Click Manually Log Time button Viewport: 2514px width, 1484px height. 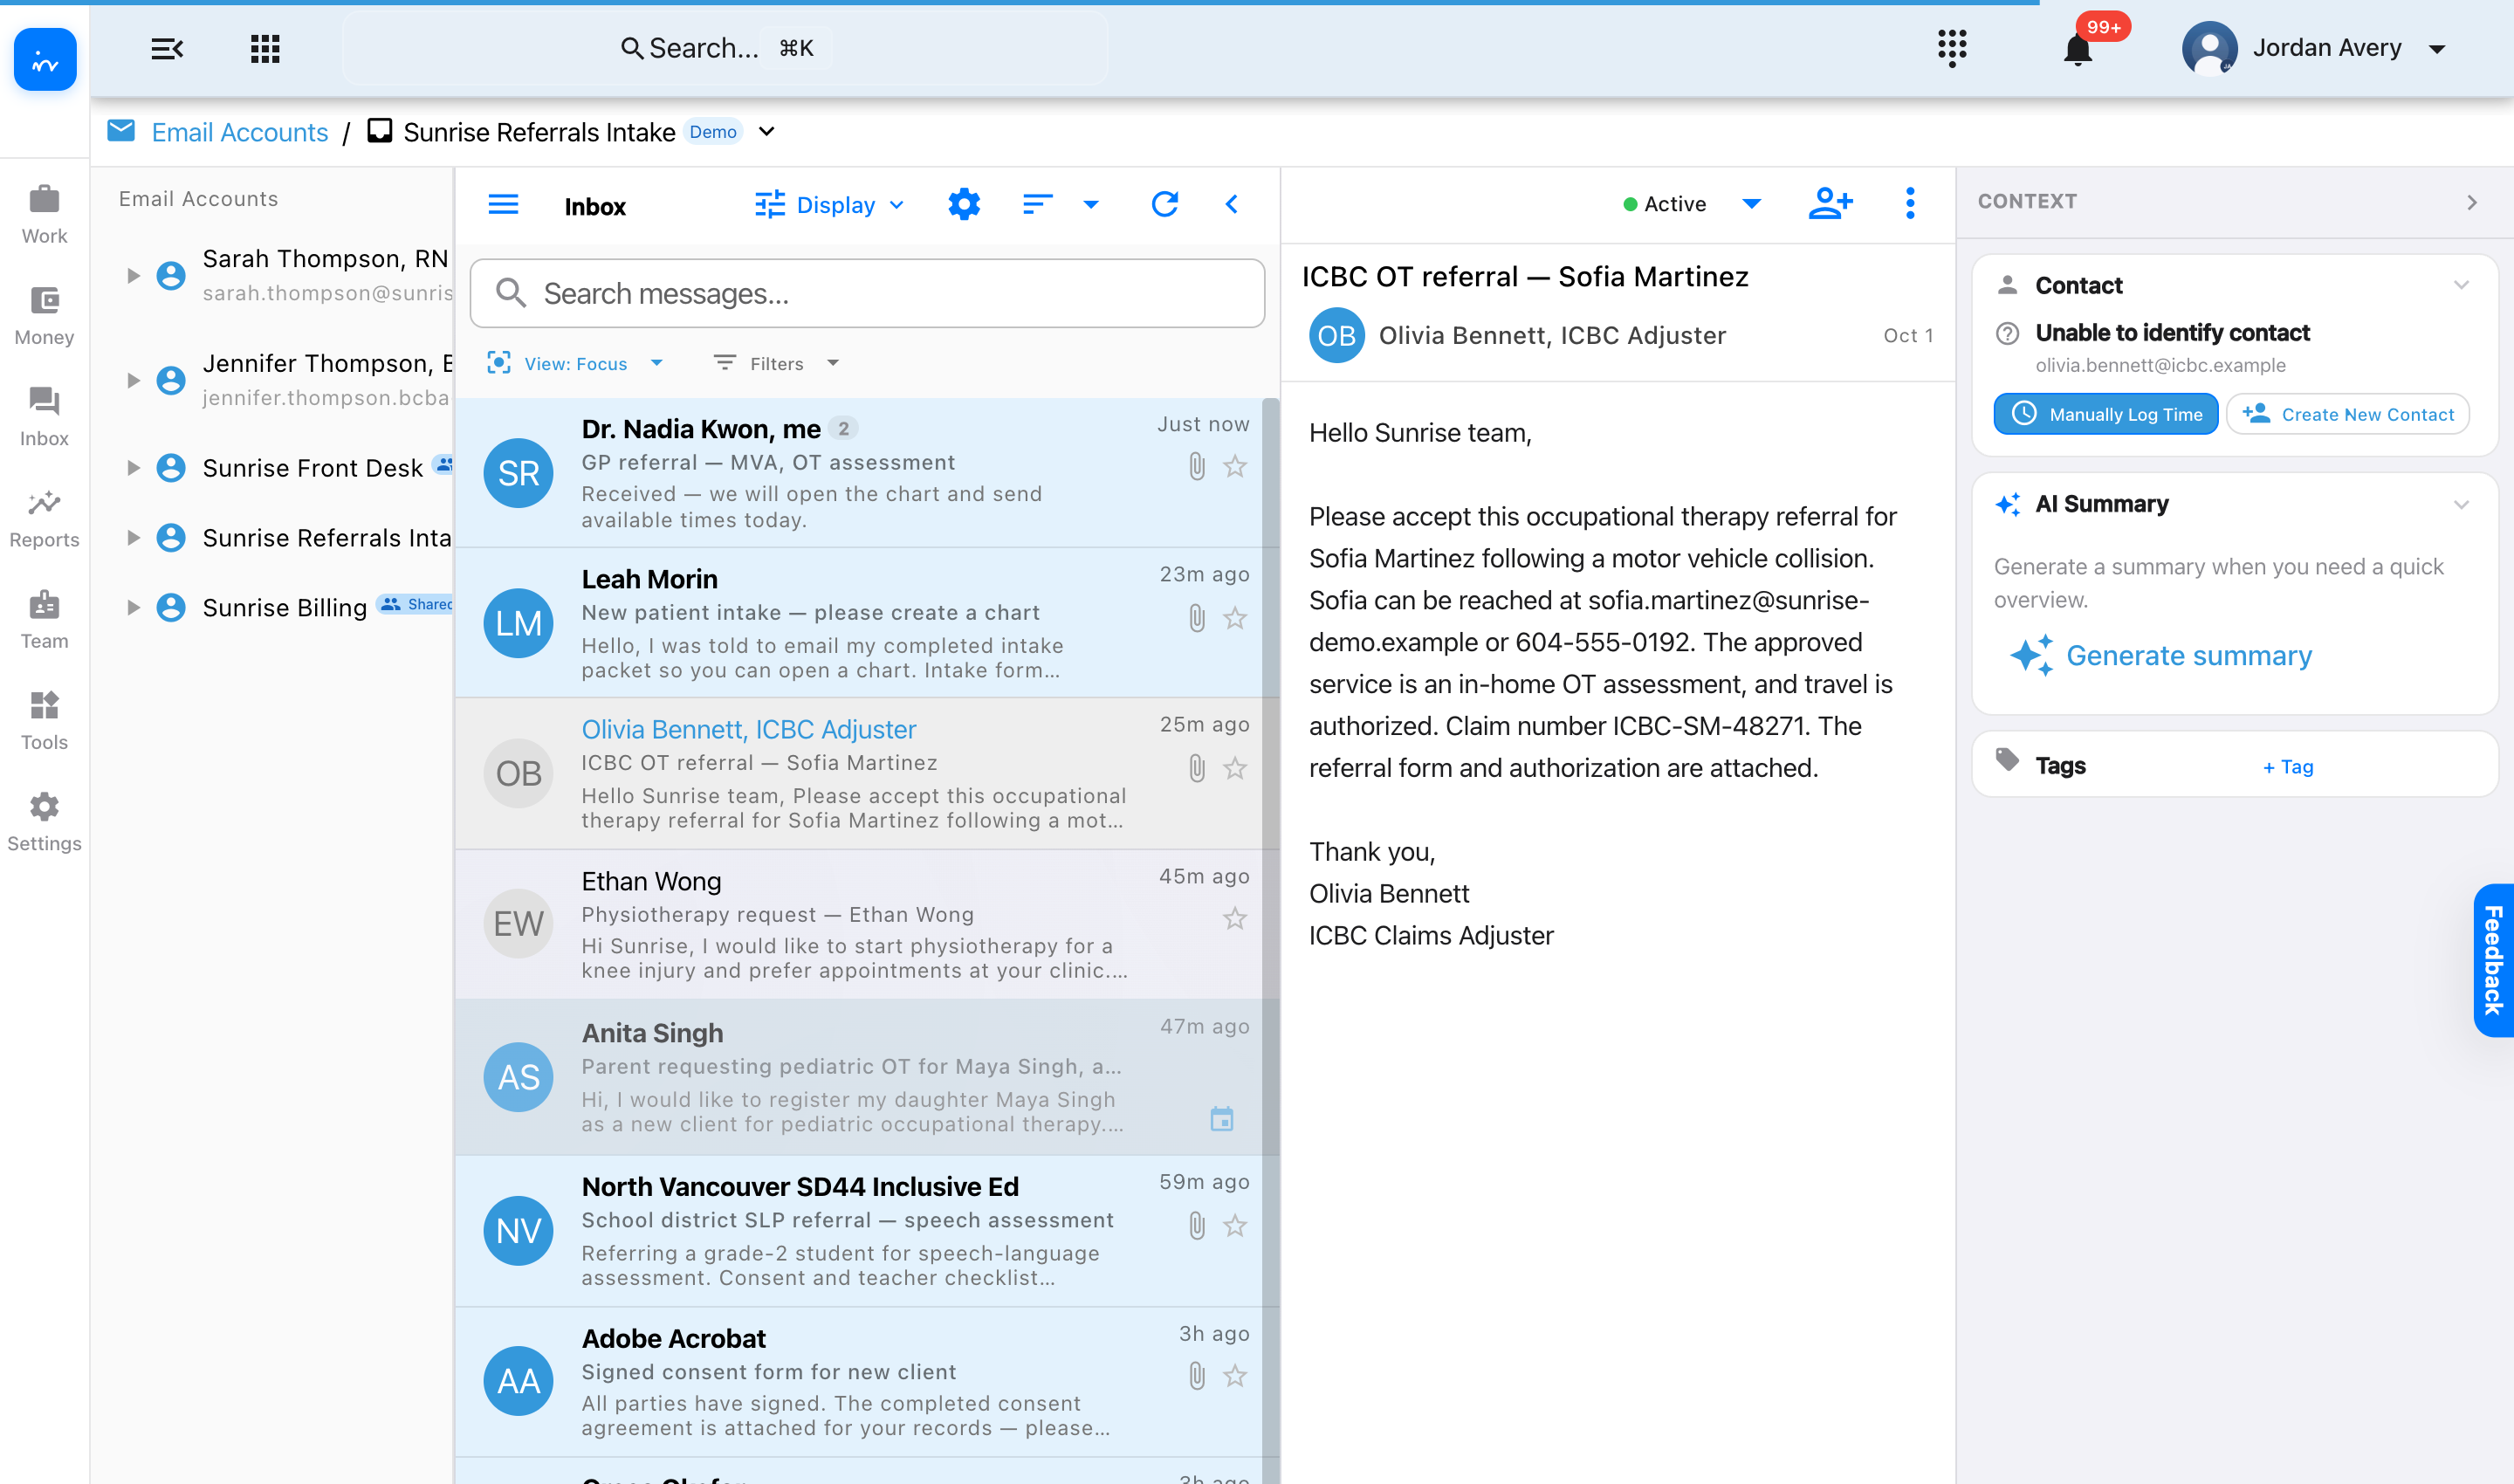(2106, 414)
